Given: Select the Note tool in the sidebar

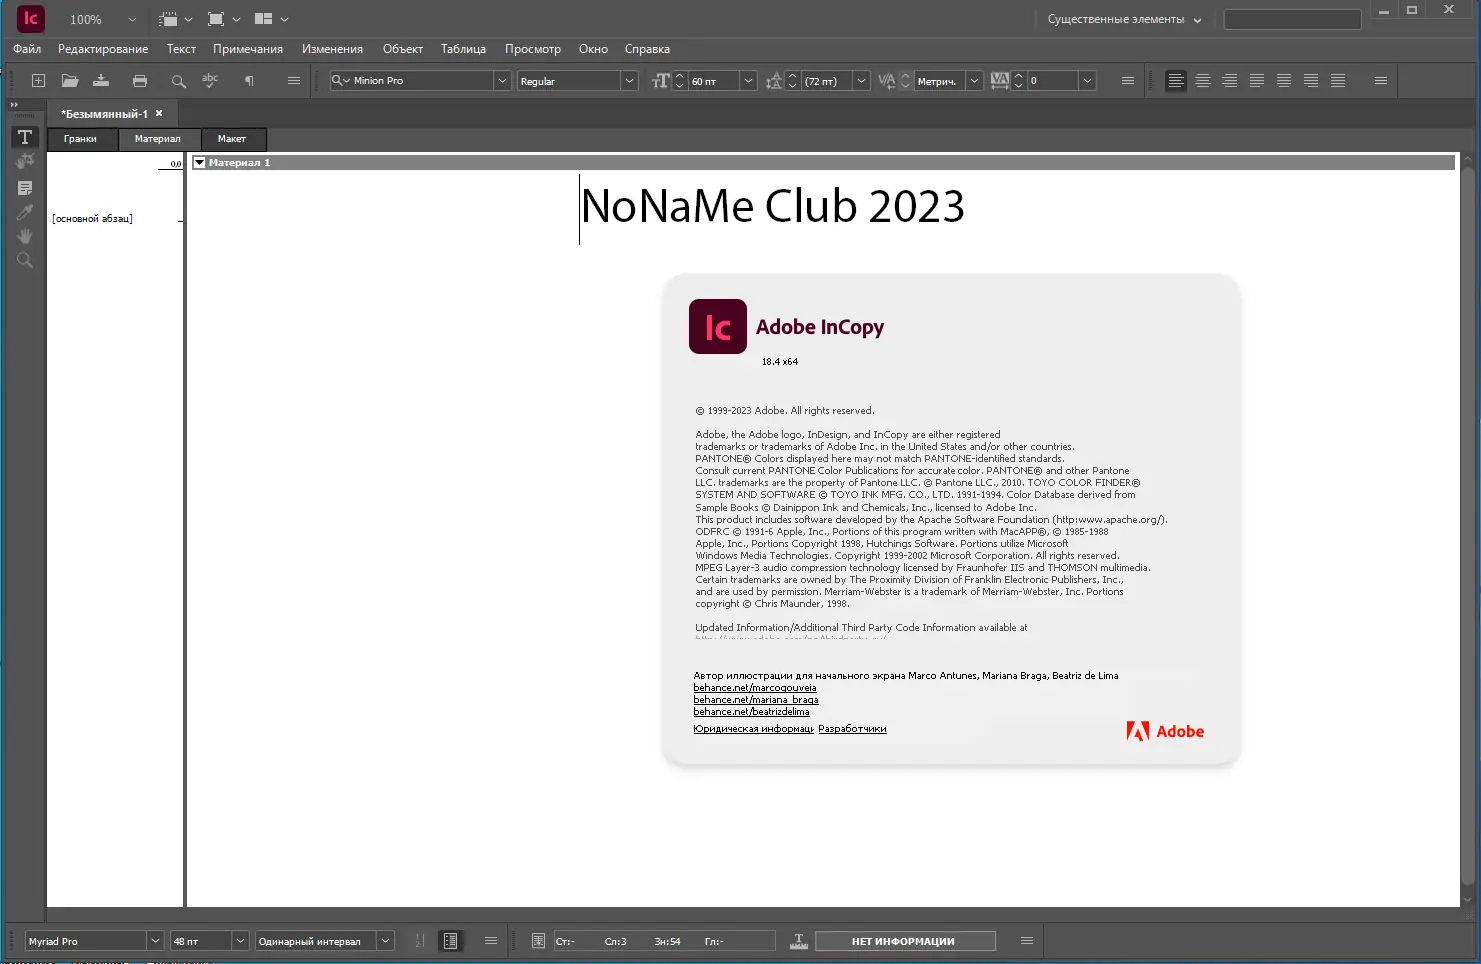Looking at the screenshot, I should [24, 187].
